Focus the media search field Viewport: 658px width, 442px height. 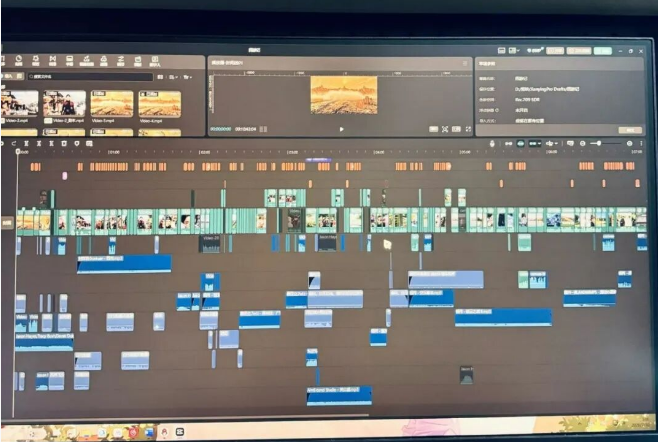coord(90,77)
